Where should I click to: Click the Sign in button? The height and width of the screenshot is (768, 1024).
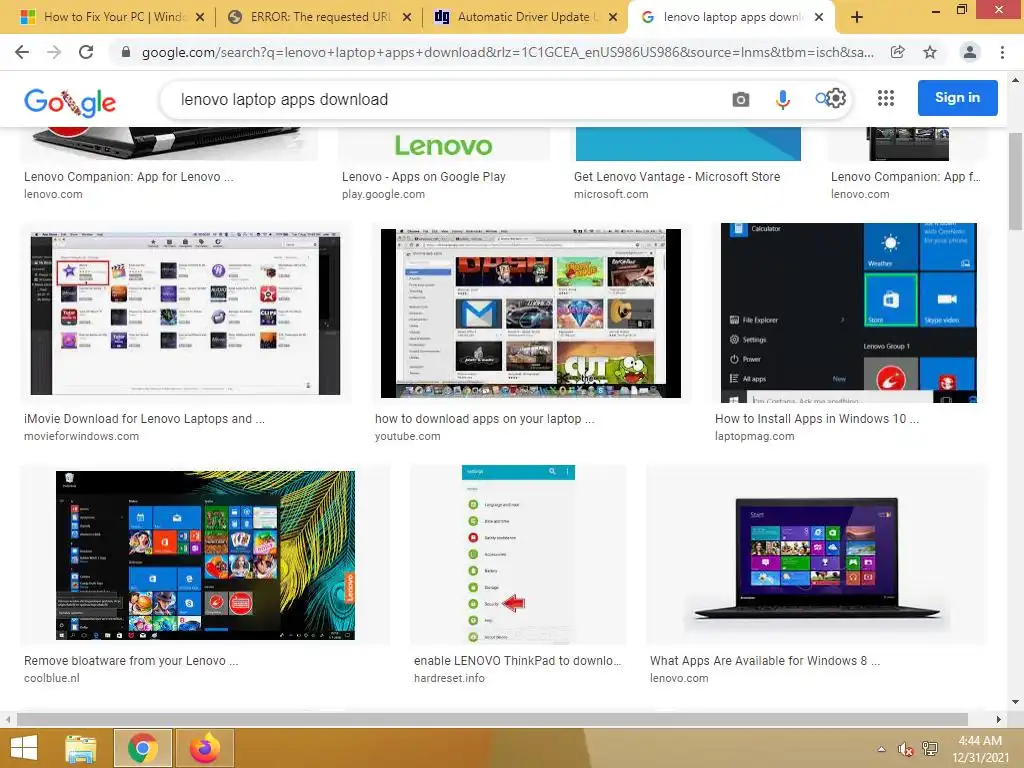[x=957, y=98]
